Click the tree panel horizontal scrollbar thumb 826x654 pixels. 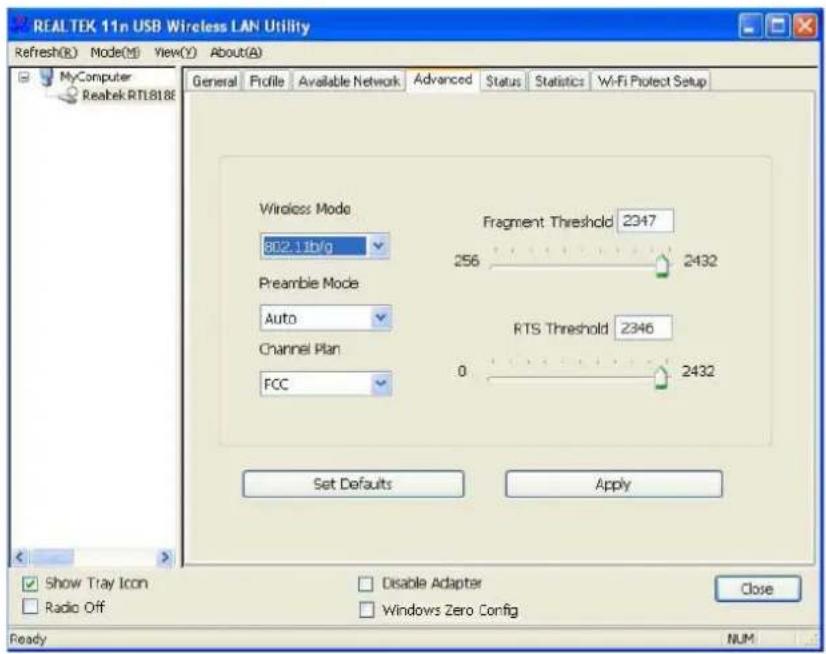(x=52, y=557)
